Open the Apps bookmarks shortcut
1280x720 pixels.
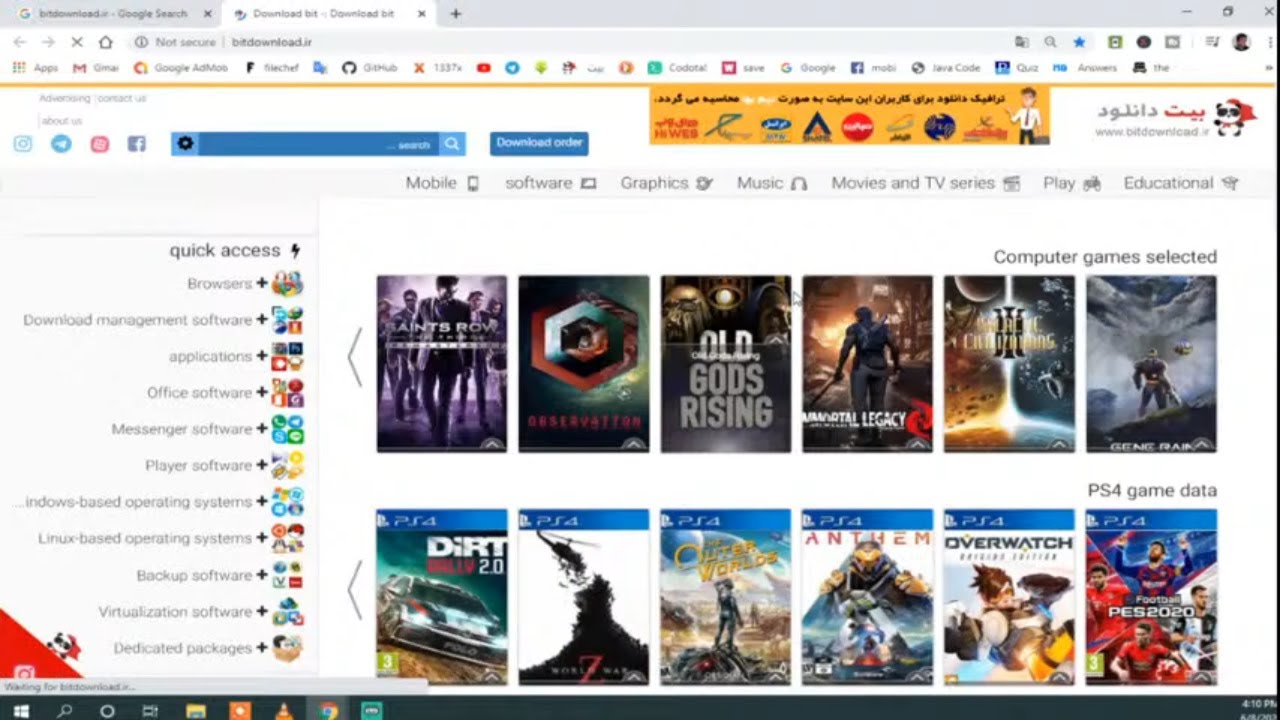pos(35,68)
